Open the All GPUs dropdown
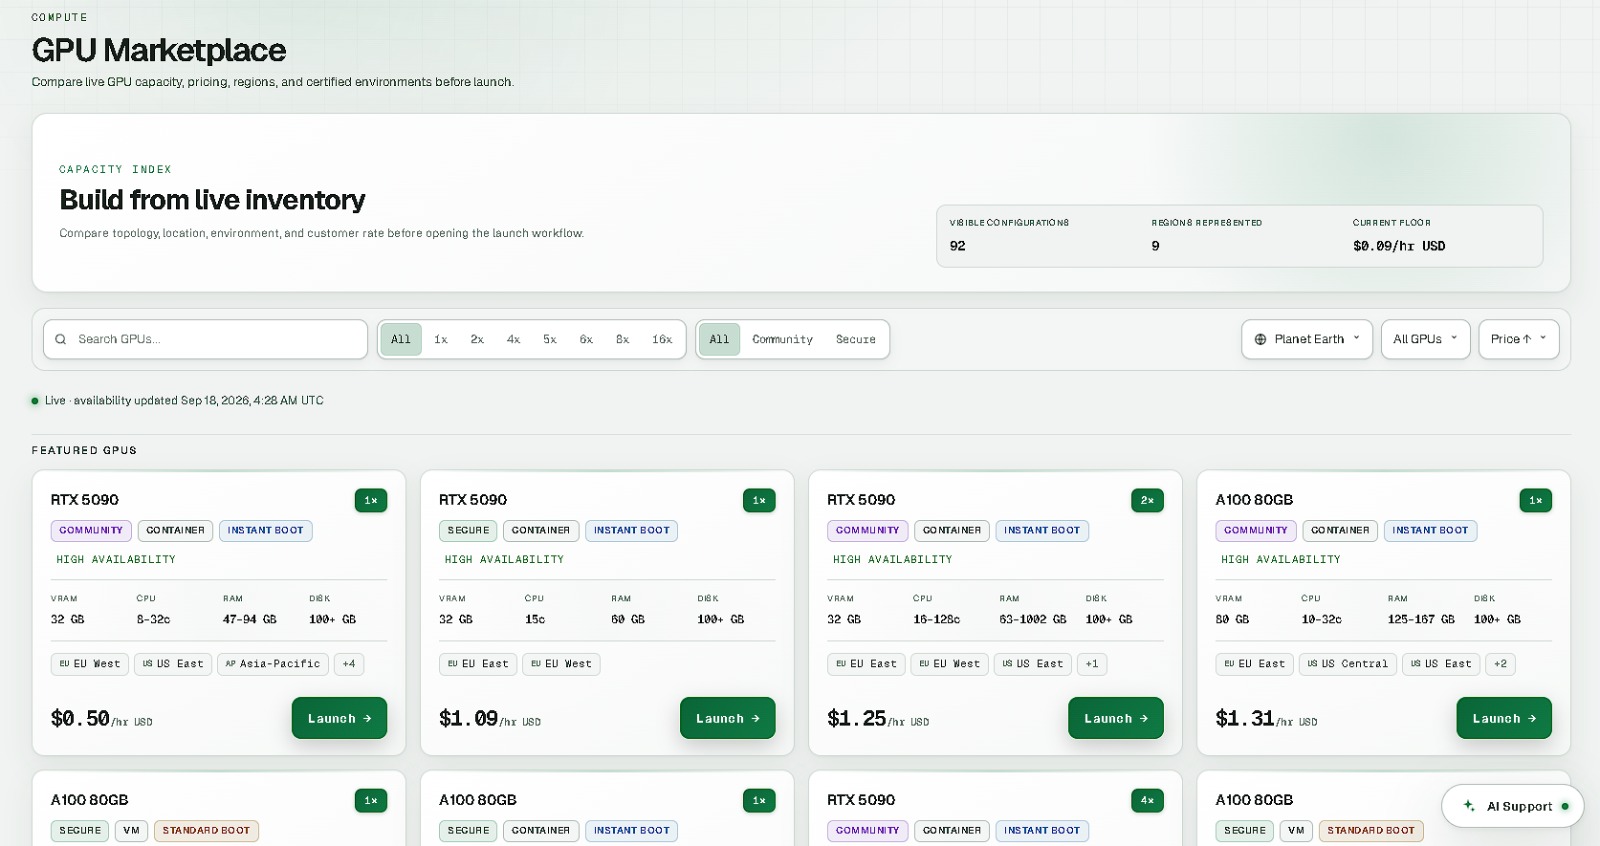This screenshot has width=1600, height=846. pos(1425,339)
